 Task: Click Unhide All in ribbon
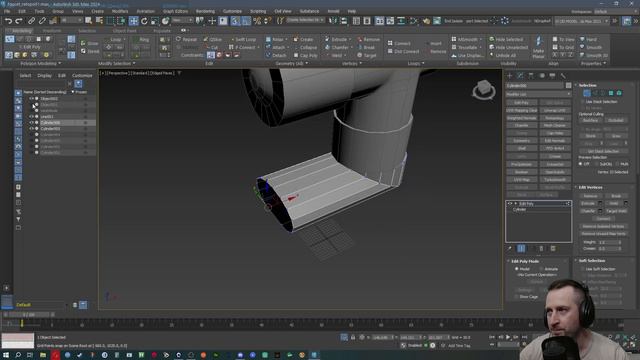tap(503, 56)
